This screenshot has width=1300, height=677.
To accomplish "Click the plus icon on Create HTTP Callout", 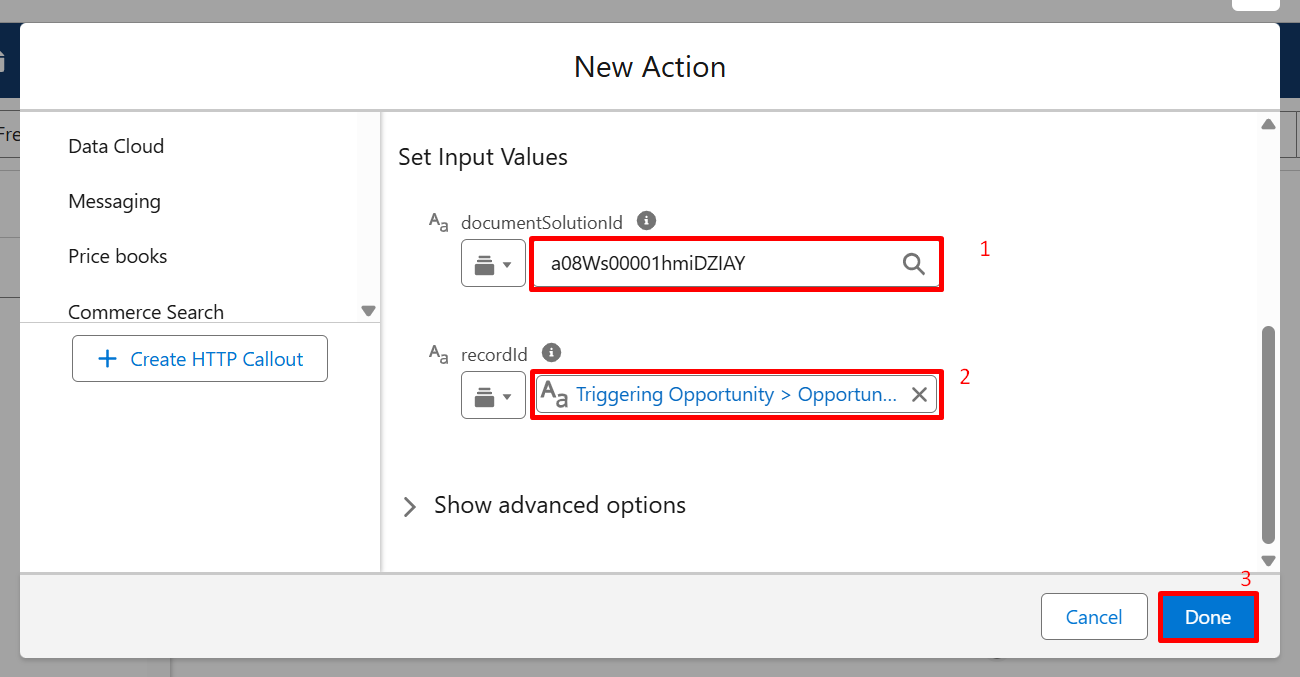I will [x=108, y=359].
